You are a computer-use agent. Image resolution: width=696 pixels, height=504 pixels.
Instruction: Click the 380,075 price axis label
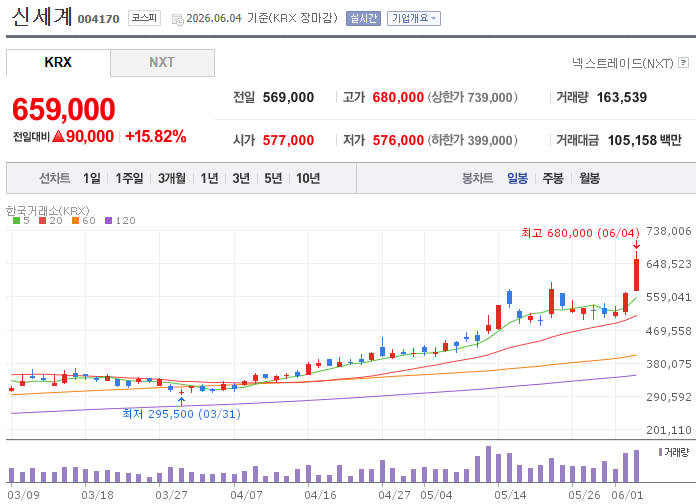pos(669,364)
